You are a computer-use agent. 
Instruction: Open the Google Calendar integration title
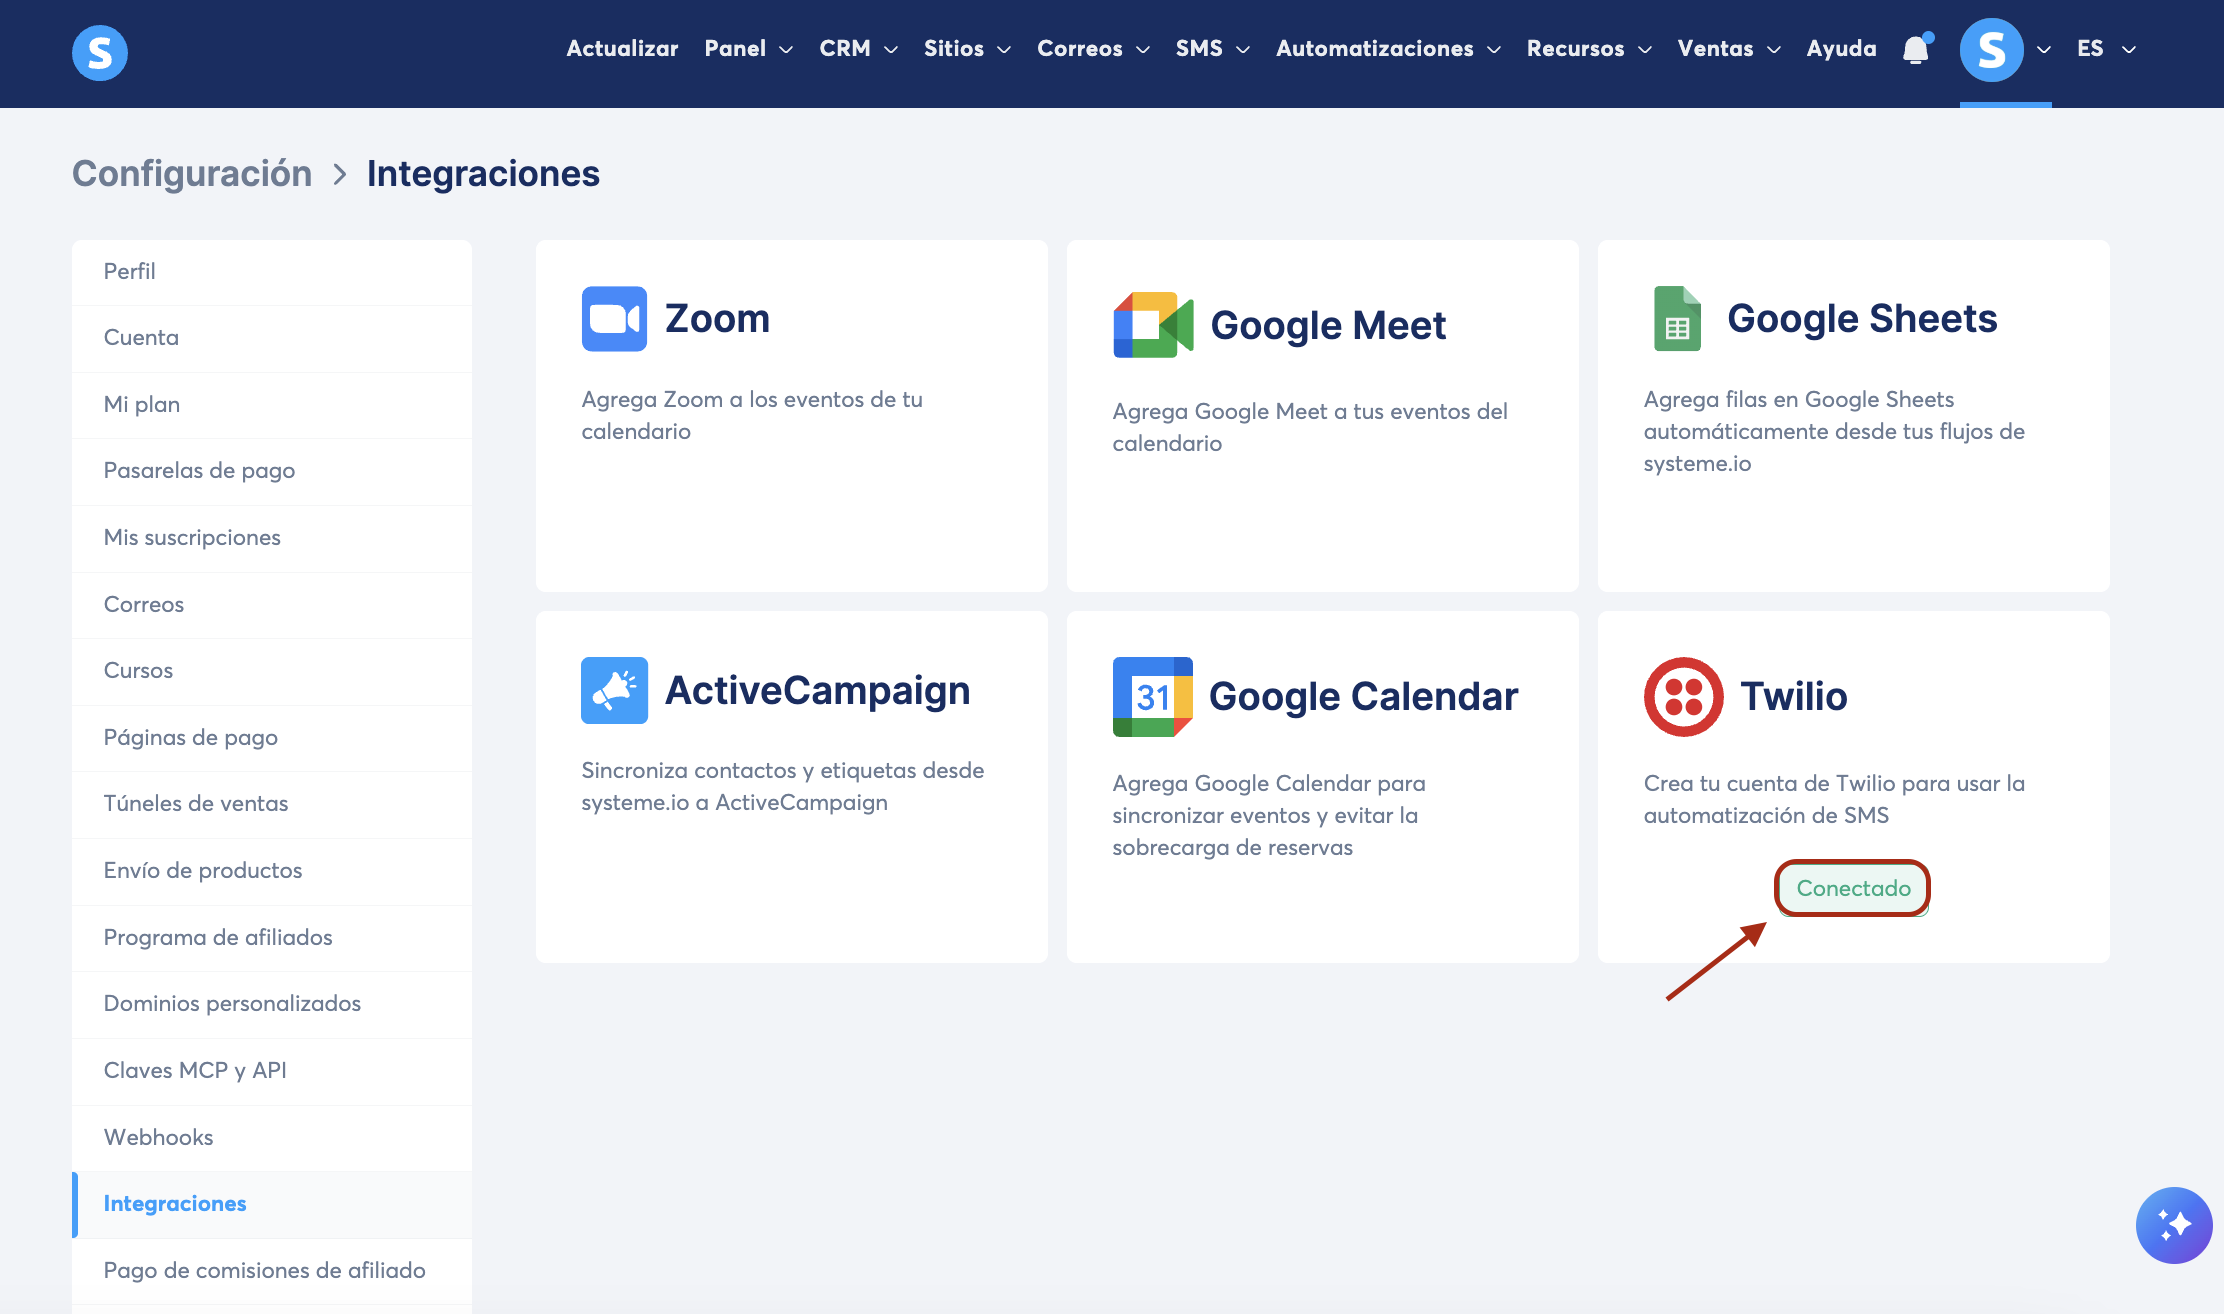1363,697
